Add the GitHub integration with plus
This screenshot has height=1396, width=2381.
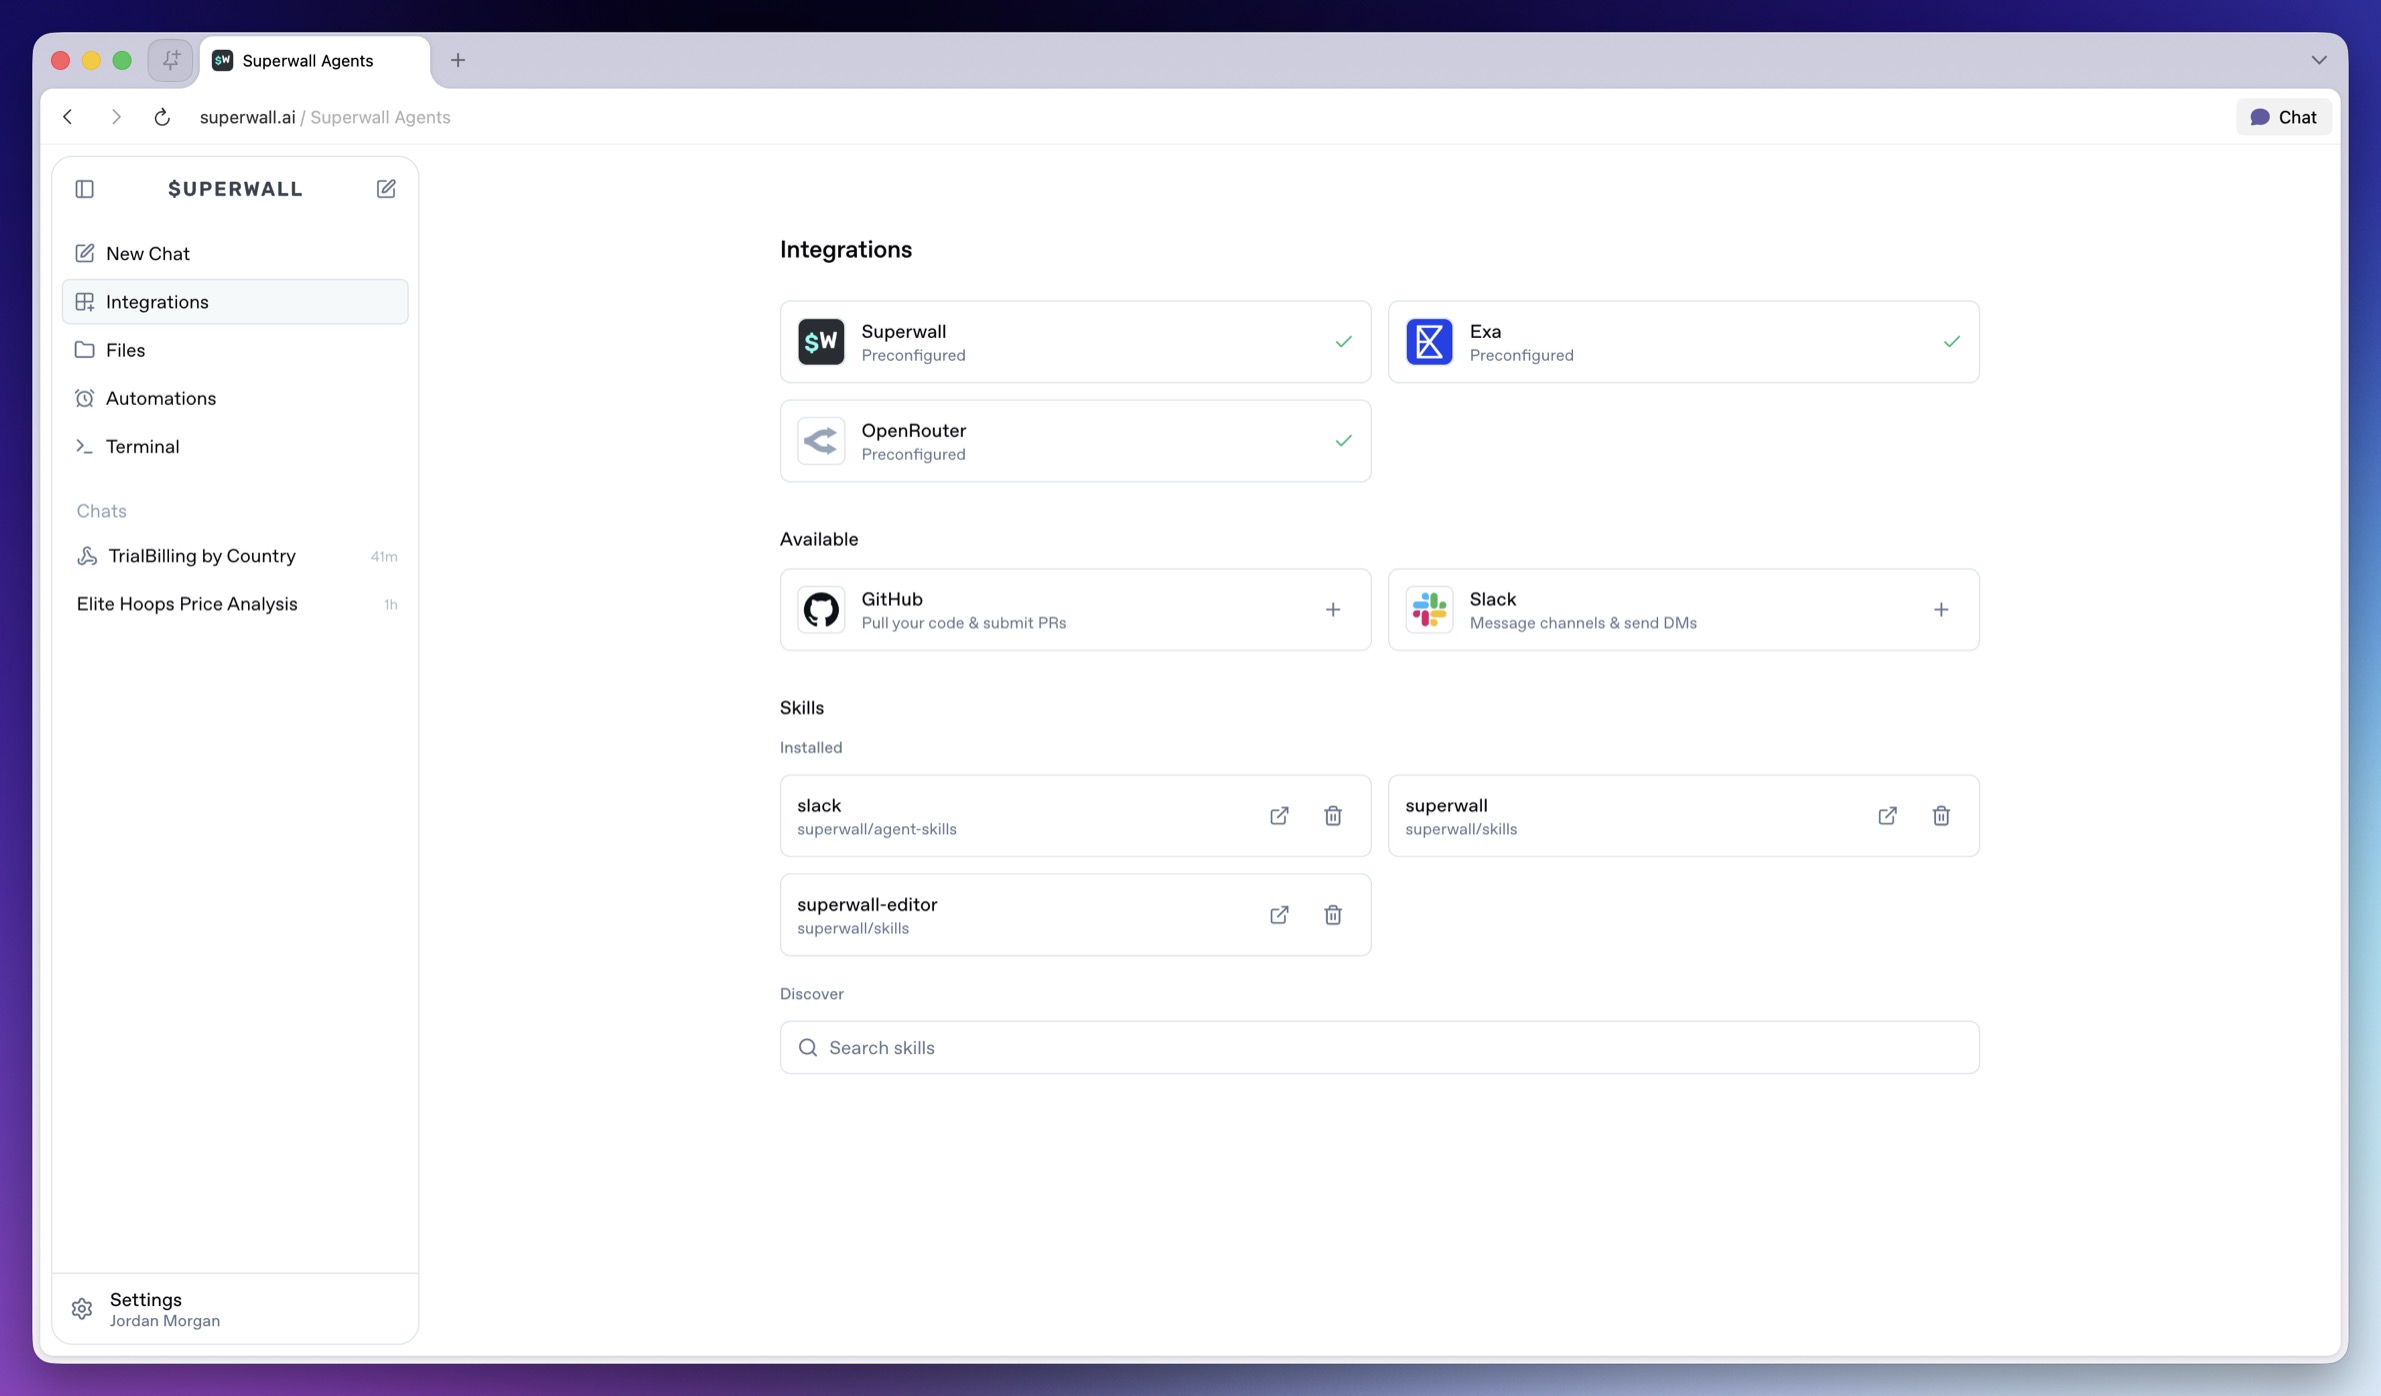coord(1332,610)
